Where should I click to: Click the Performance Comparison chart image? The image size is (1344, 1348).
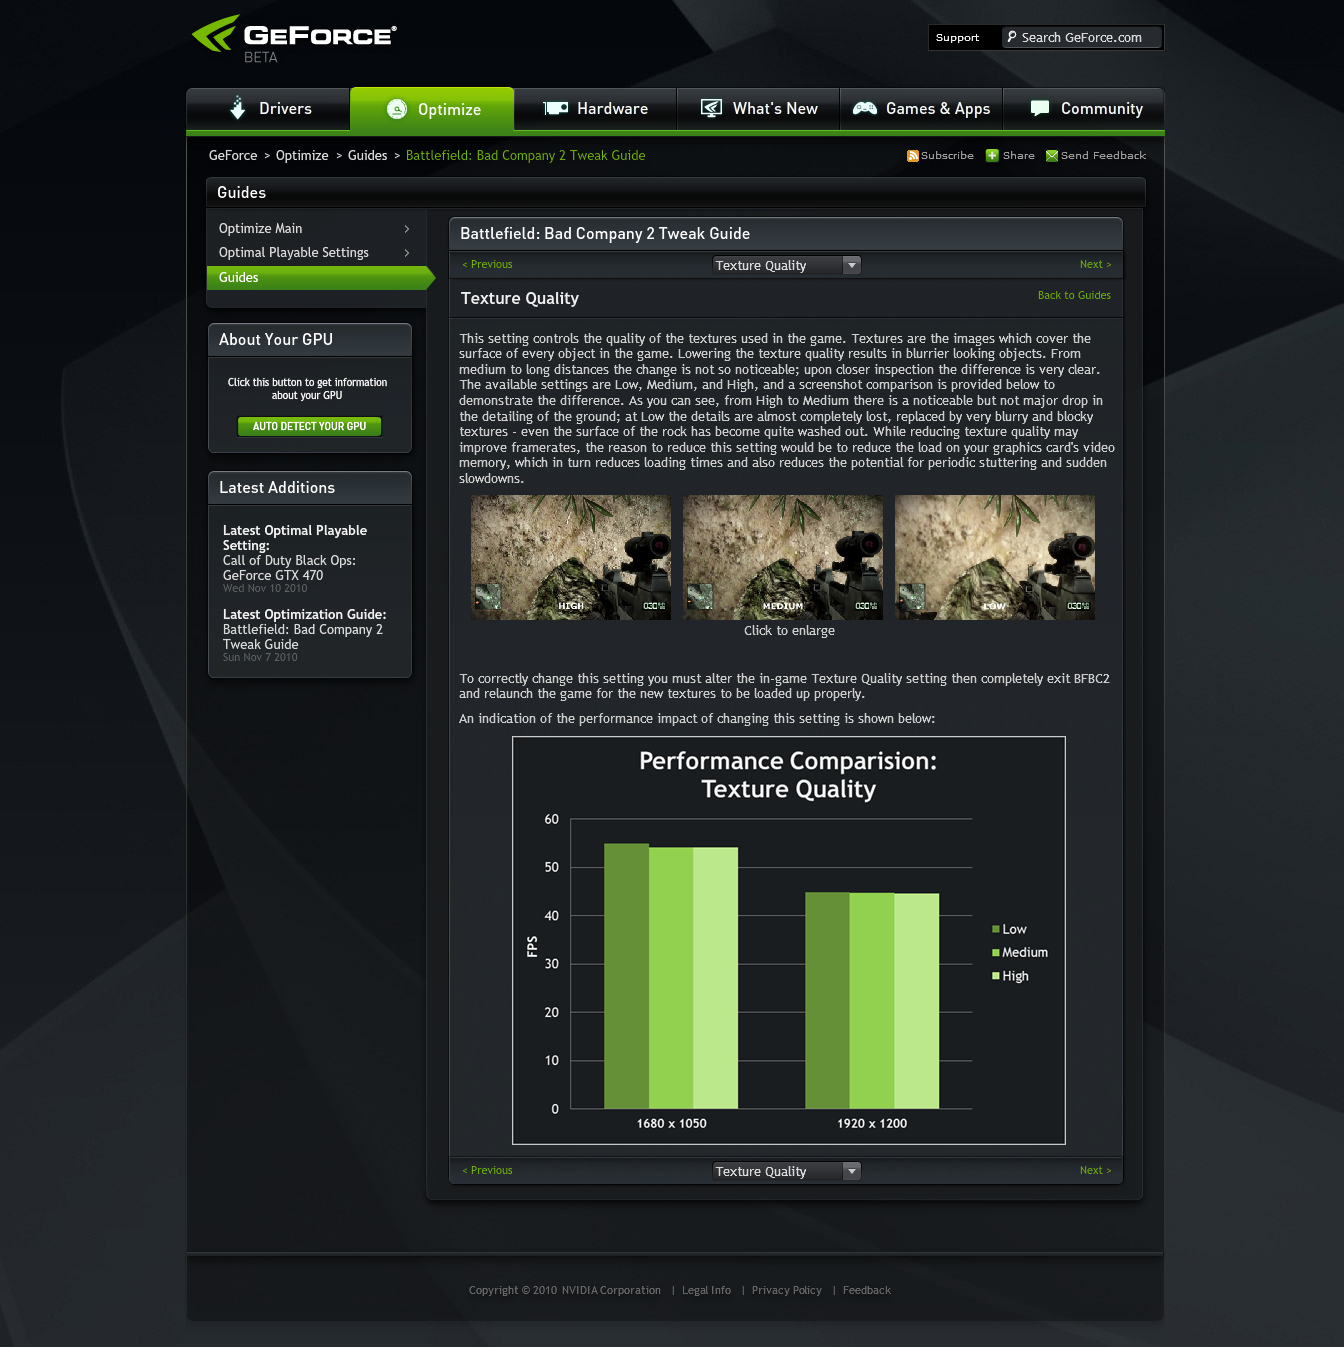click(x=789, y=940)
